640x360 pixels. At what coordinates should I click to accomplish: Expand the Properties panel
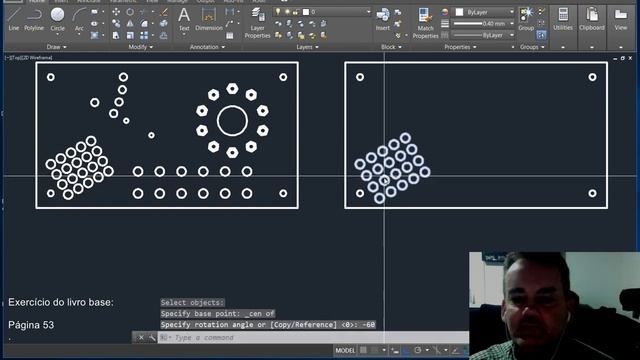[x=460, y=47]
